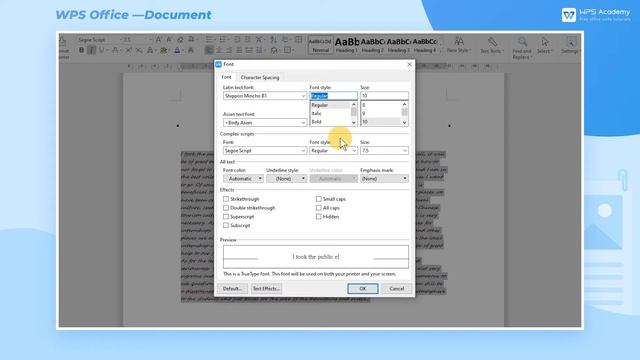Select Bold in the Font style list
Viewport: 640px width, 360px height.
[317, 122]
